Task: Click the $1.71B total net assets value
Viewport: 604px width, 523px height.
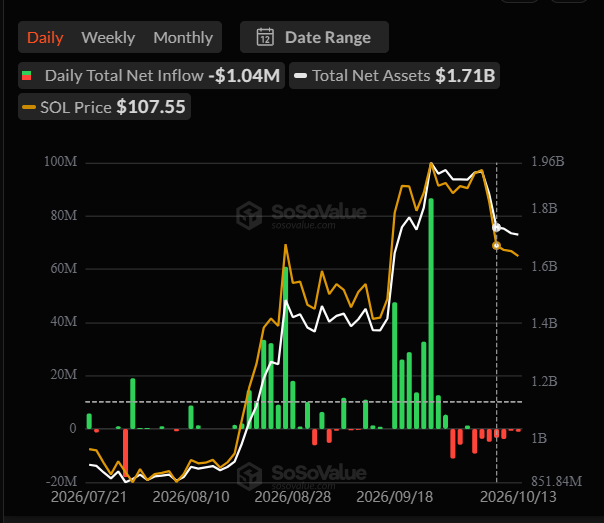Action: pos(465,75)
